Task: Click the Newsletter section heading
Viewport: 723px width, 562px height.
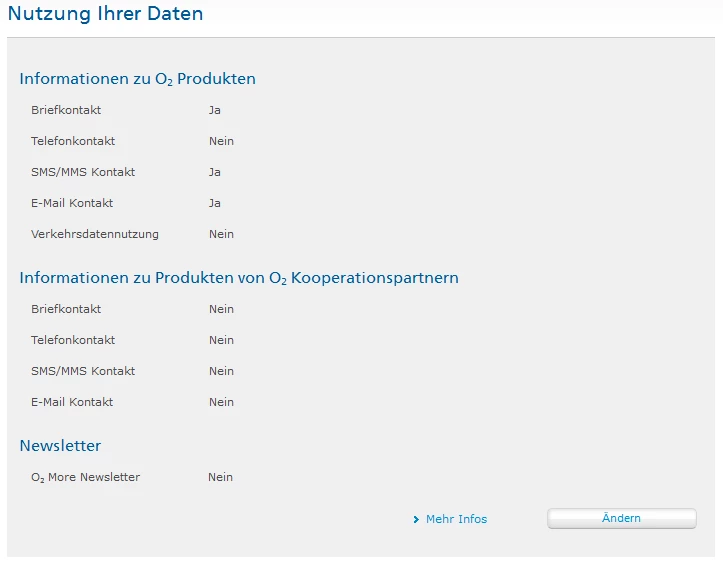Action: pyautogui.click(x=60, y=446)
